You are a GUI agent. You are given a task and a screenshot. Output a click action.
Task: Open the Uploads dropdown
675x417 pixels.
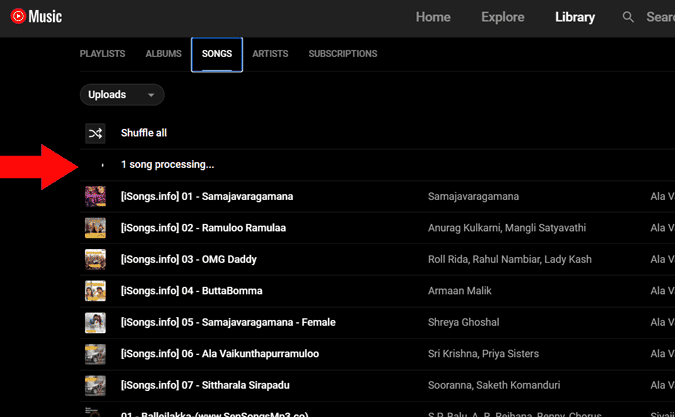pos(122,95)
